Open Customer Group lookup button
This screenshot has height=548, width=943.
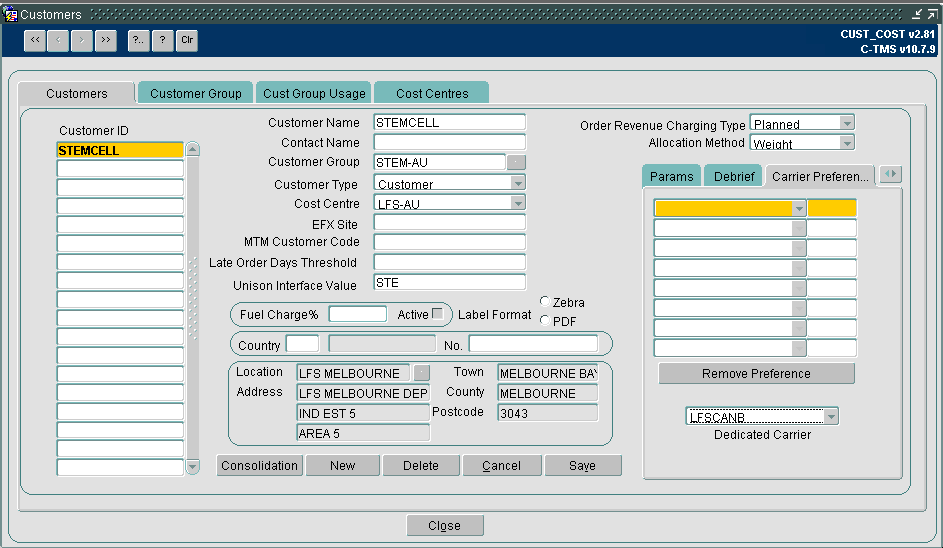click(516, 162)
